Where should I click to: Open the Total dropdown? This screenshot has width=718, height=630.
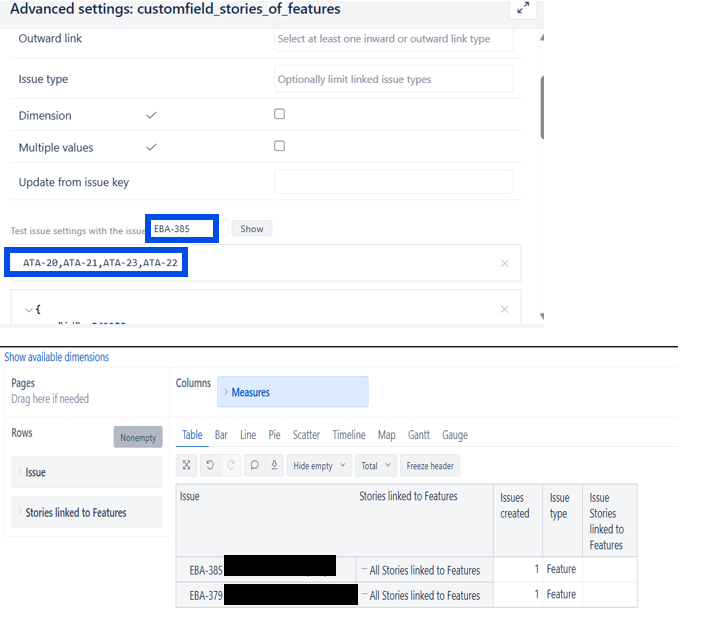(x=375, y=466)
